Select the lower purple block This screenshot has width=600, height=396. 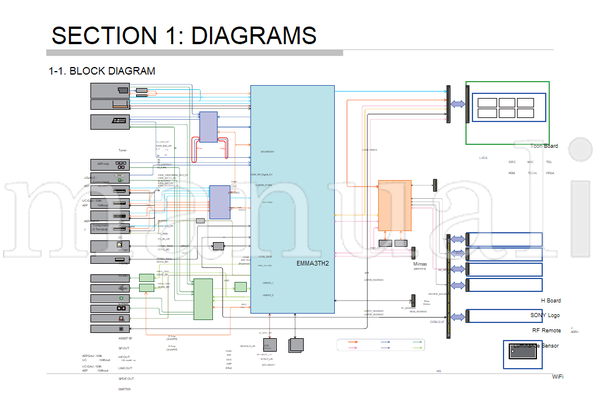pos(220,202)
